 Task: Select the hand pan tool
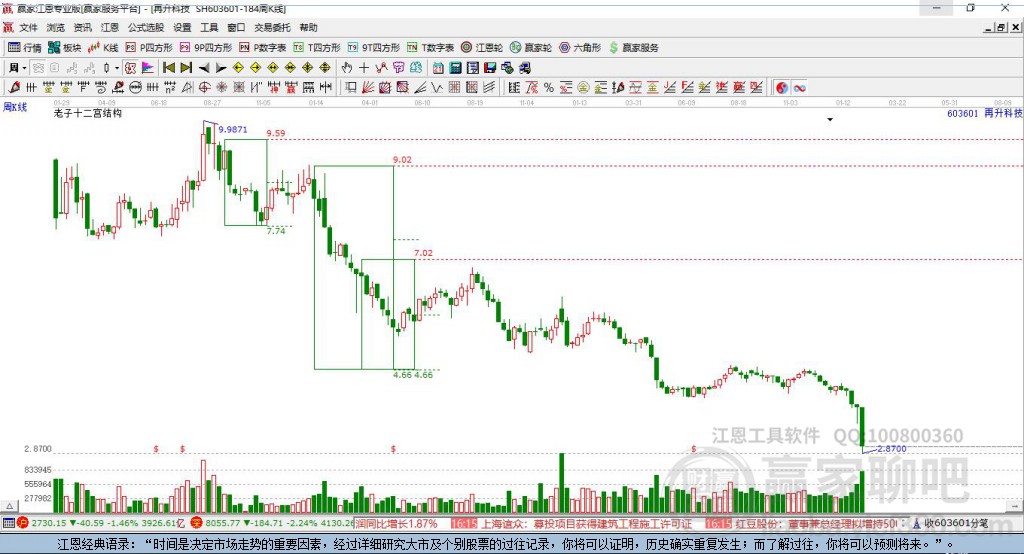click(347, 68)
